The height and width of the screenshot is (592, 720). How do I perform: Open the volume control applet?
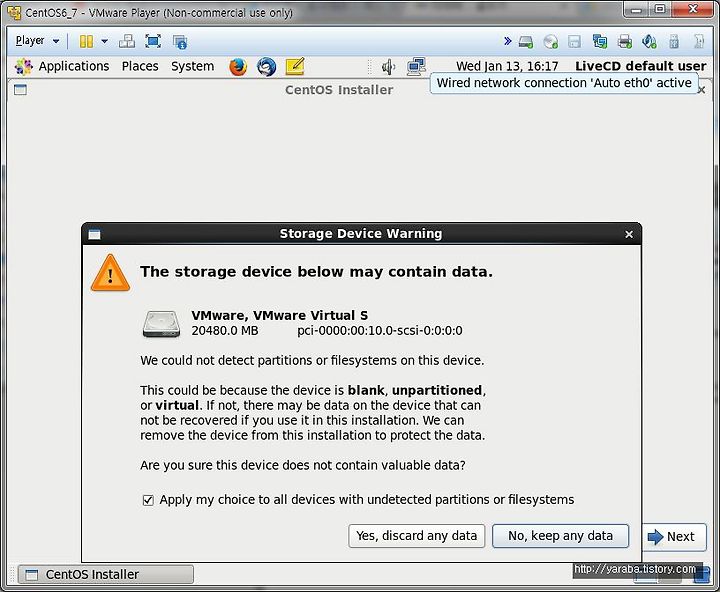pos(388,67)
